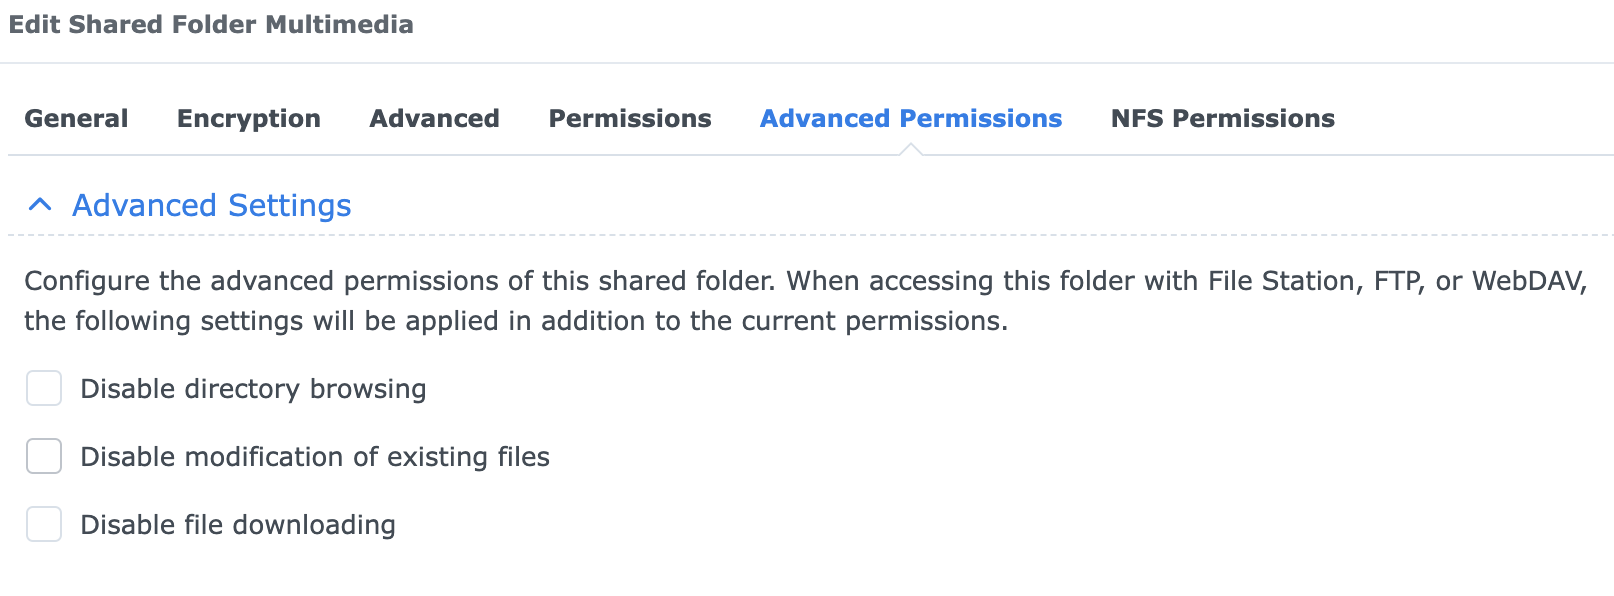Check Disable modification of existing files box

click(44, 456)
